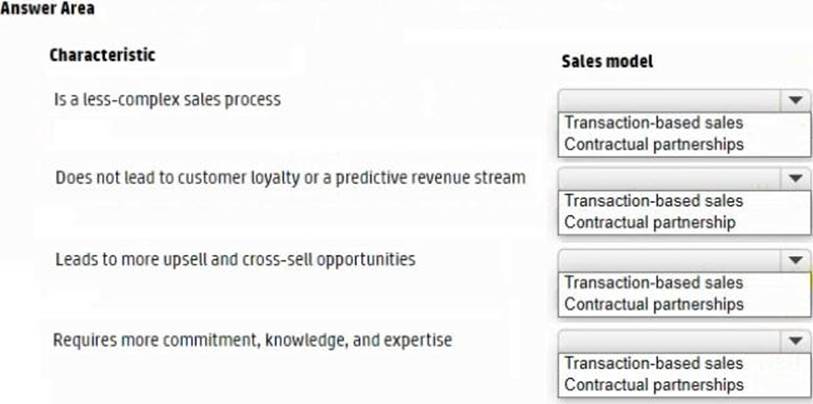
Task: Click "Does not lead to customer loyalty" statement
Action: (289, 177)
